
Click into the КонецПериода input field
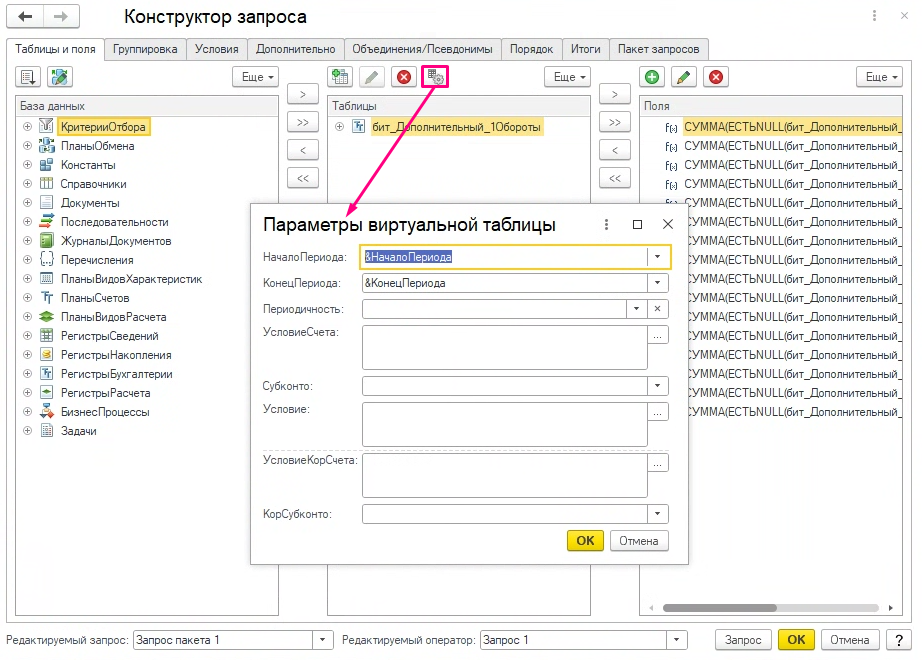pyautogui.click(x=504, y=283)
